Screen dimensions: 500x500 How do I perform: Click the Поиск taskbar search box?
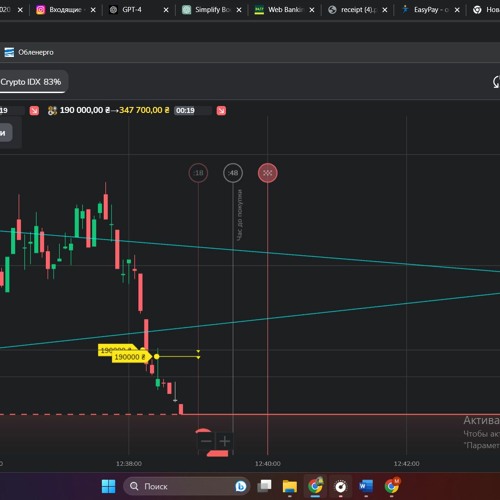tap(187, 486)
